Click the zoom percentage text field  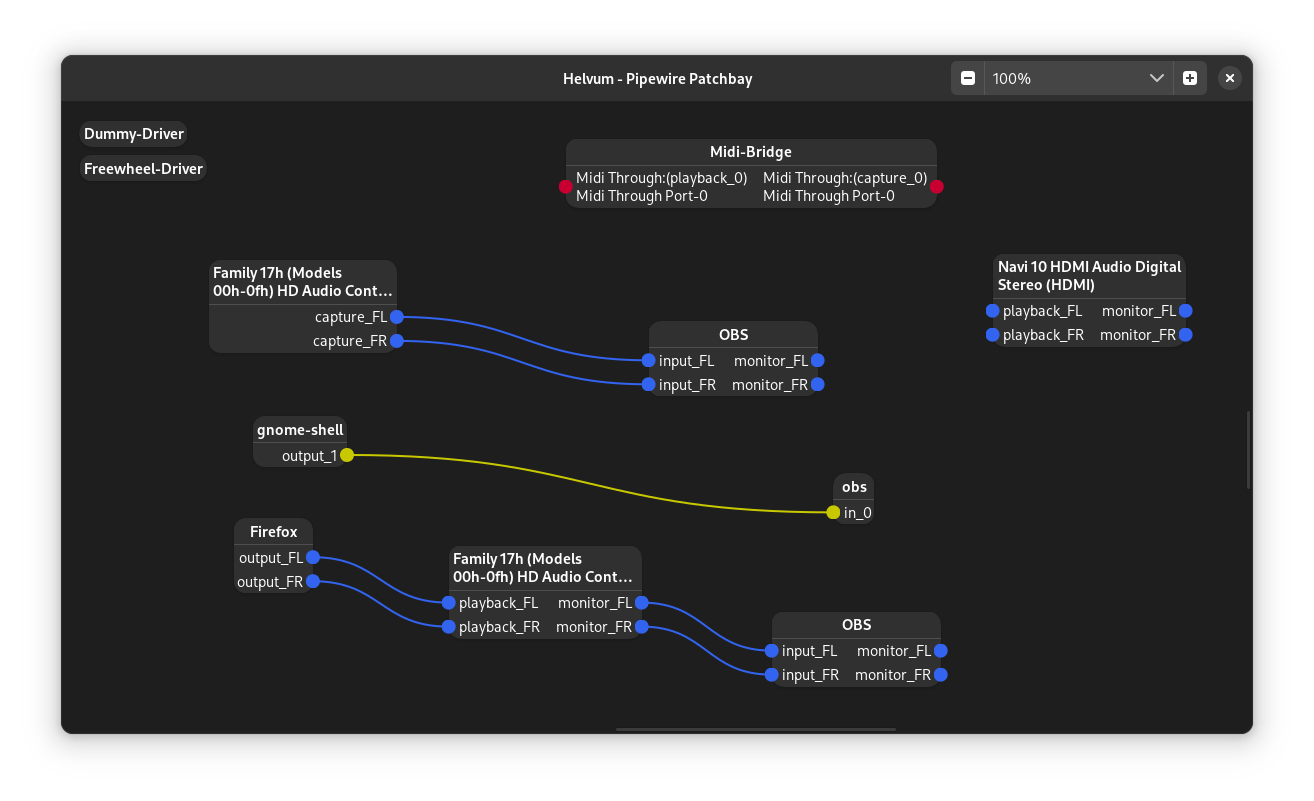(1060, 78)
